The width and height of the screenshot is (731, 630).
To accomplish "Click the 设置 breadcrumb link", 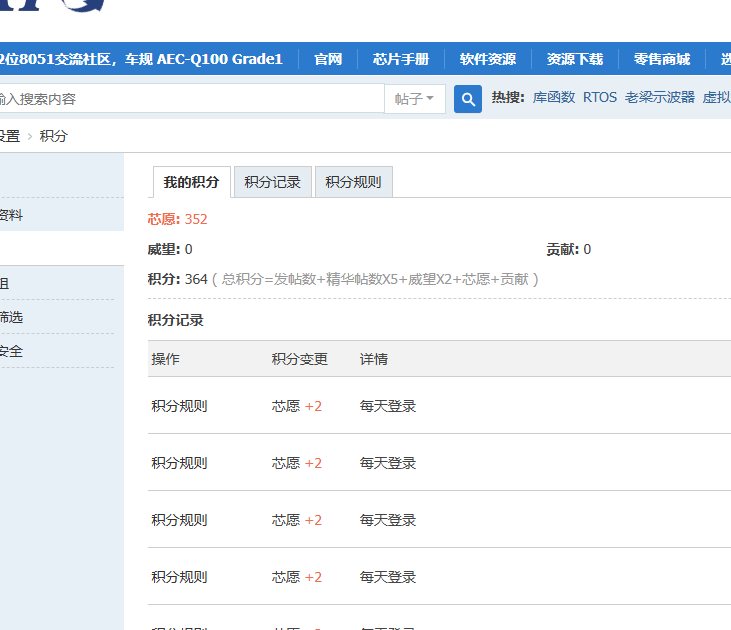I will [9, 136].
